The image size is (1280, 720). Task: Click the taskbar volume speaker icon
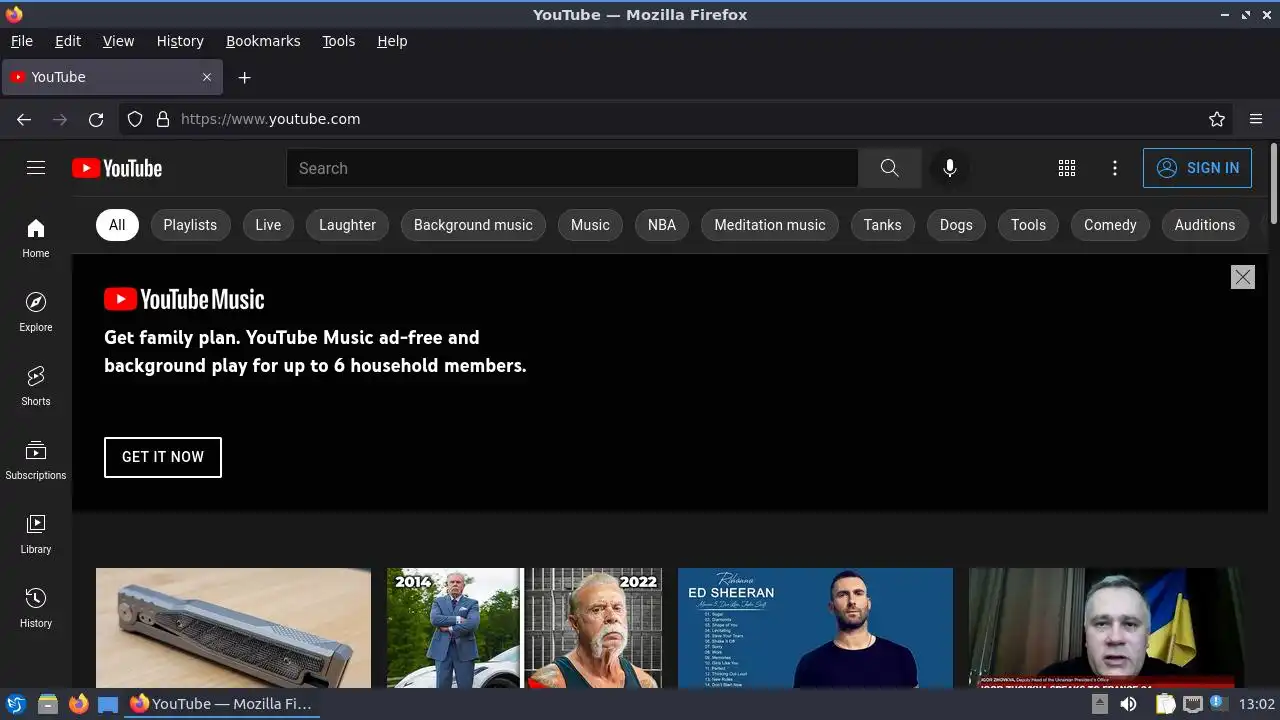(1129, 704)
